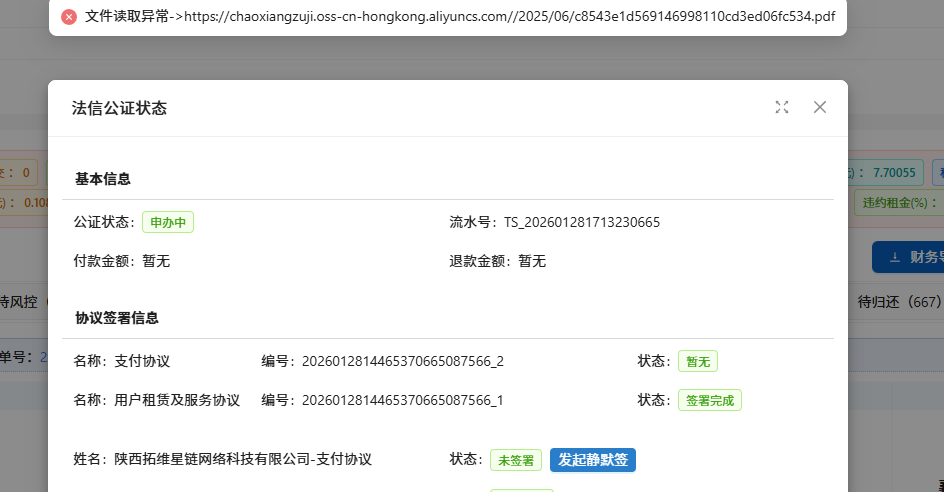
Task: Switch to the 待归还 (667) tab
Action: point(899,301)
